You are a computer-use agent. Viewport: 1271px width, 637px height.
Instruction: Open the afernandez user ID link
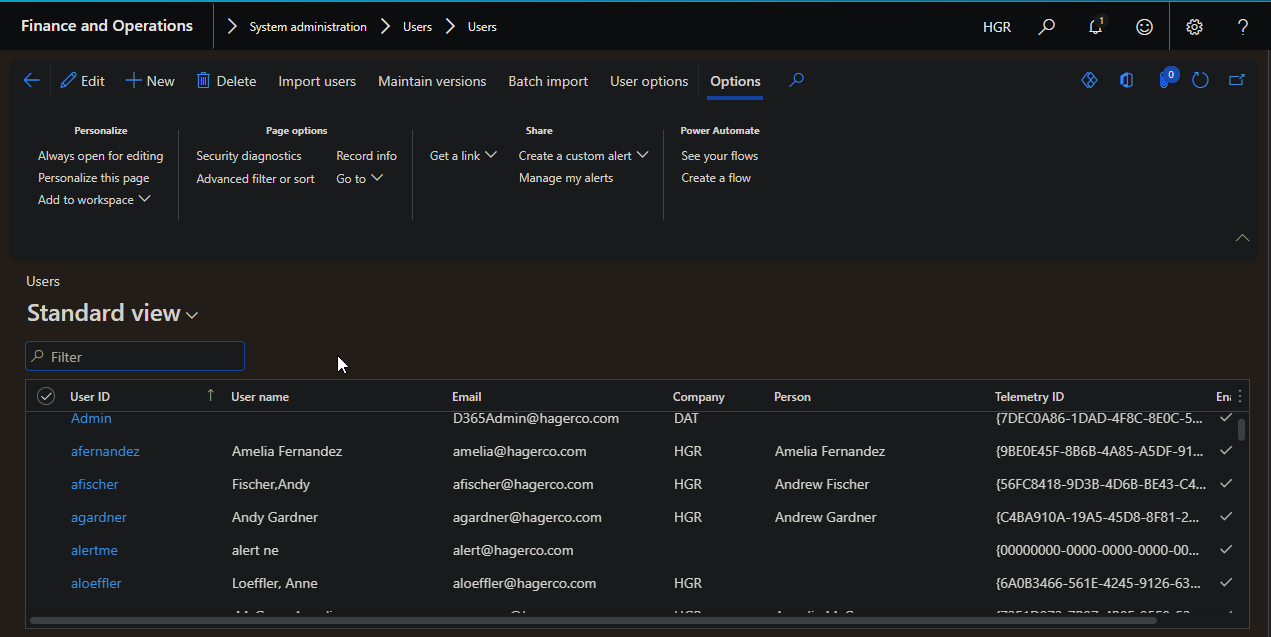(x=105, y=451)
